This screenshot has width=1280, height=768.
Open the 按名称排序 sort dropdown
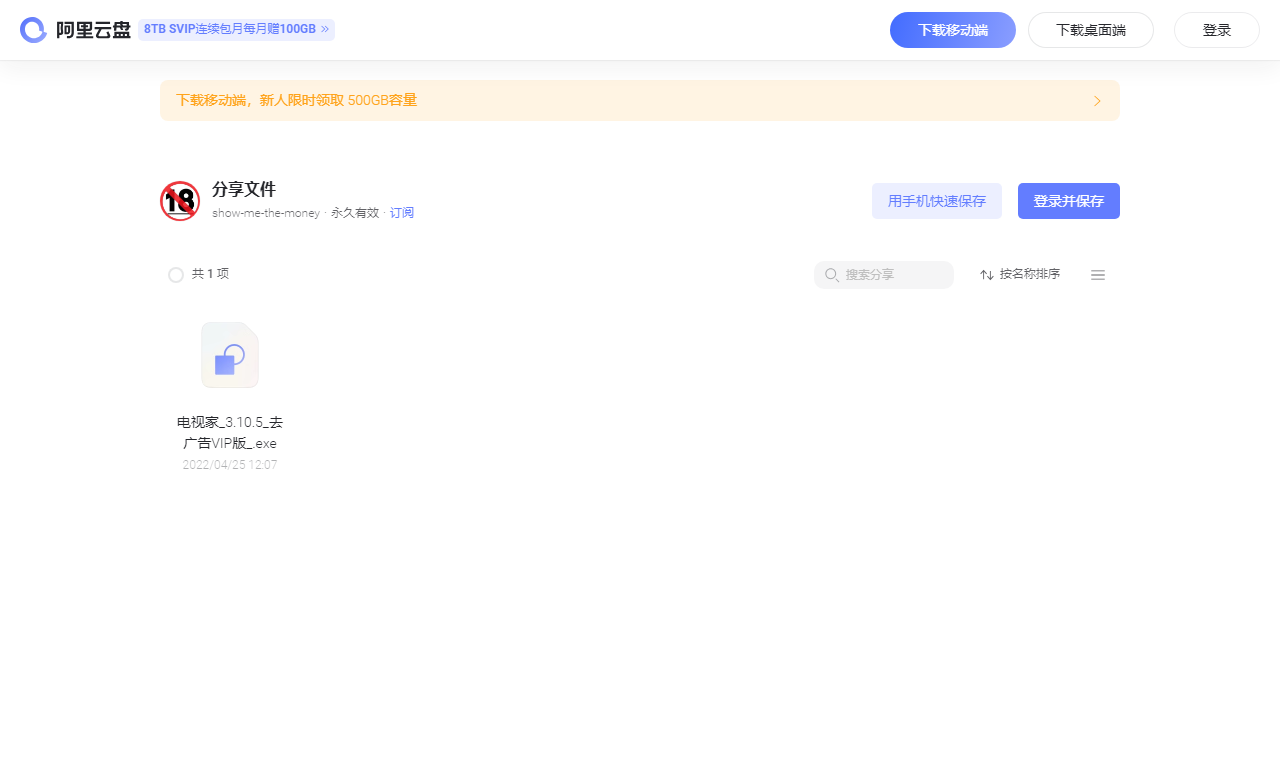tap(1020, 275)
